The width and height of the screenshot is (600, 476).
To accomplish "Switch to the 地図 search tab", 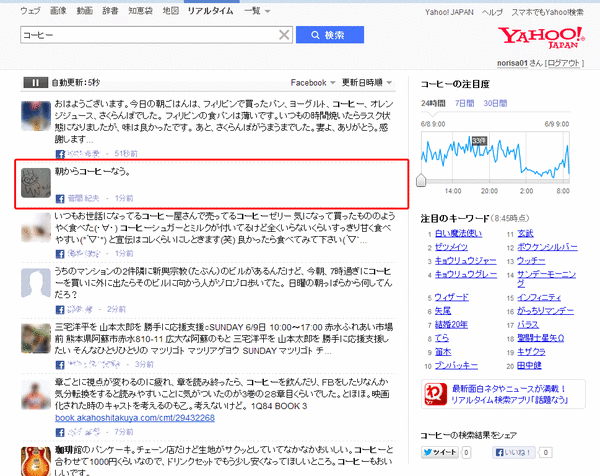I will click(170, 11).
